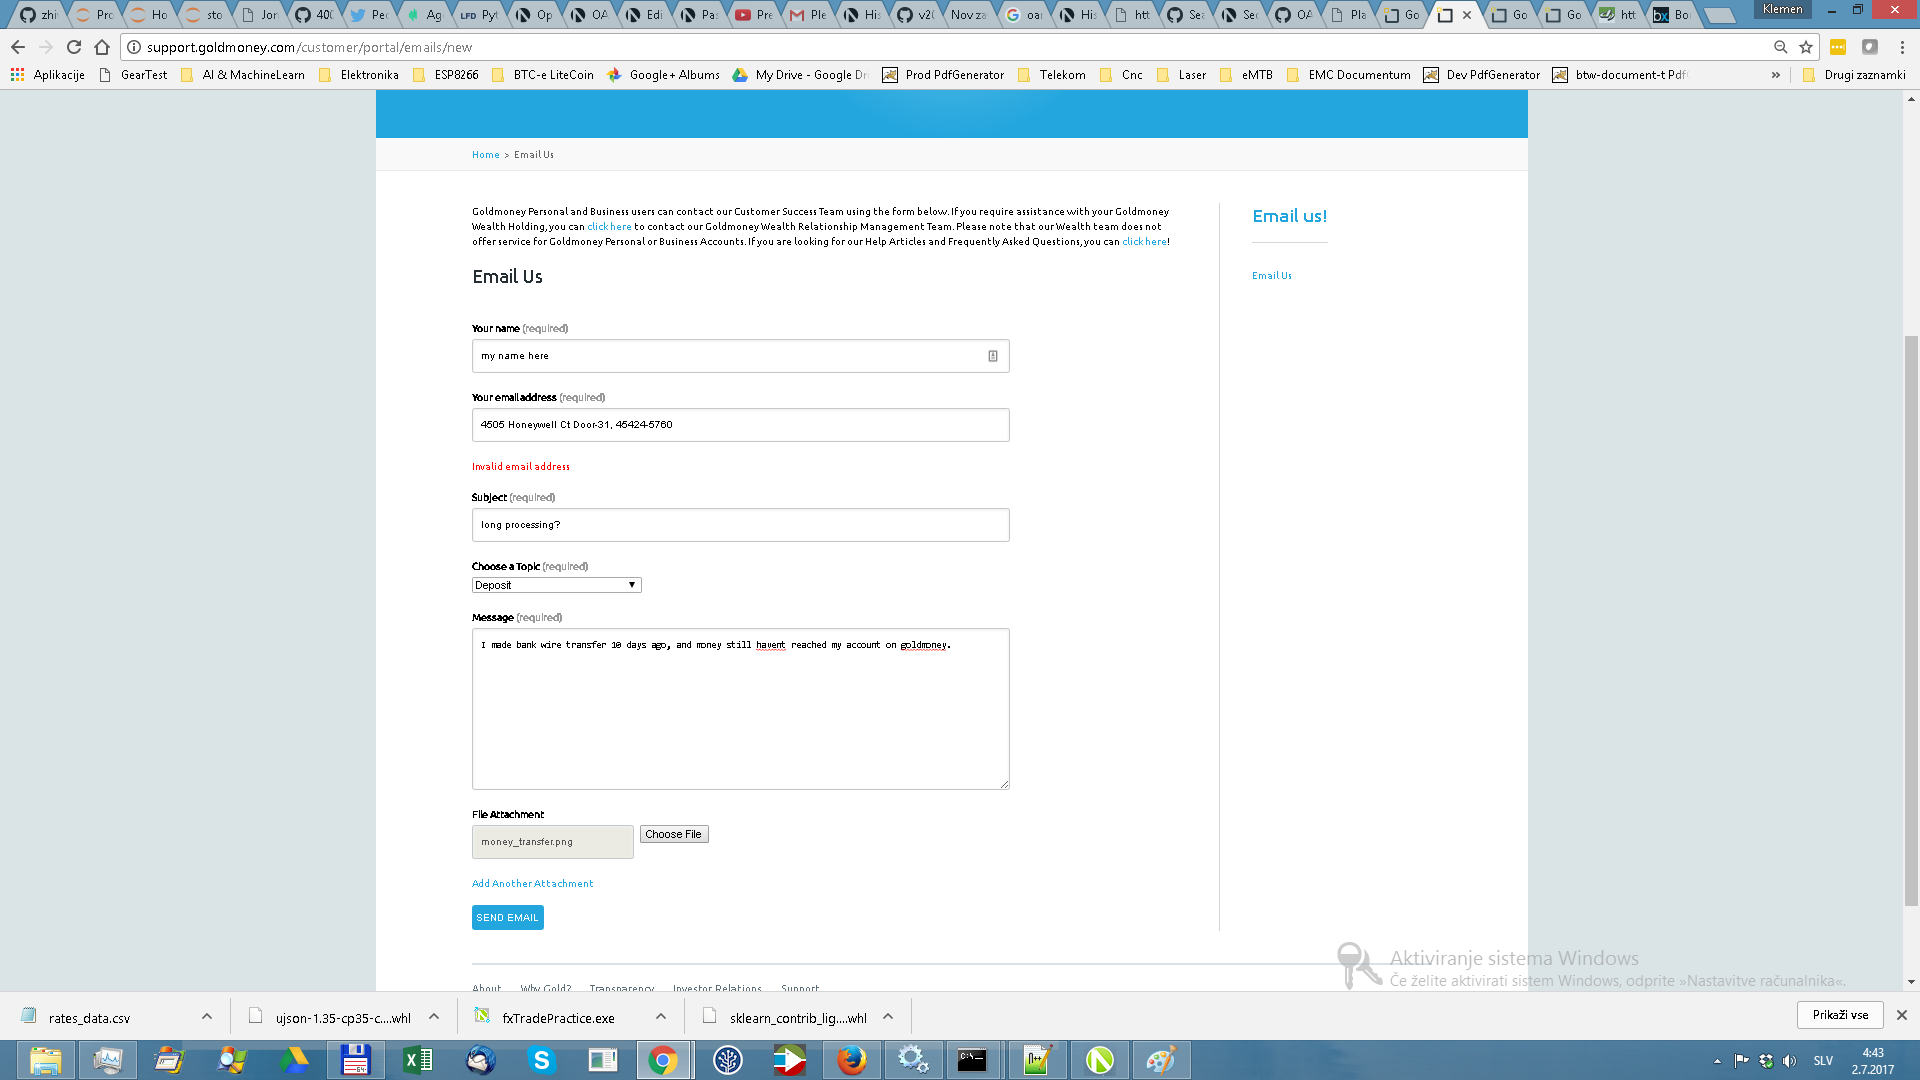Expand ujson whl download options
1920x1080 pixels.
click(x=434, y=1016)
